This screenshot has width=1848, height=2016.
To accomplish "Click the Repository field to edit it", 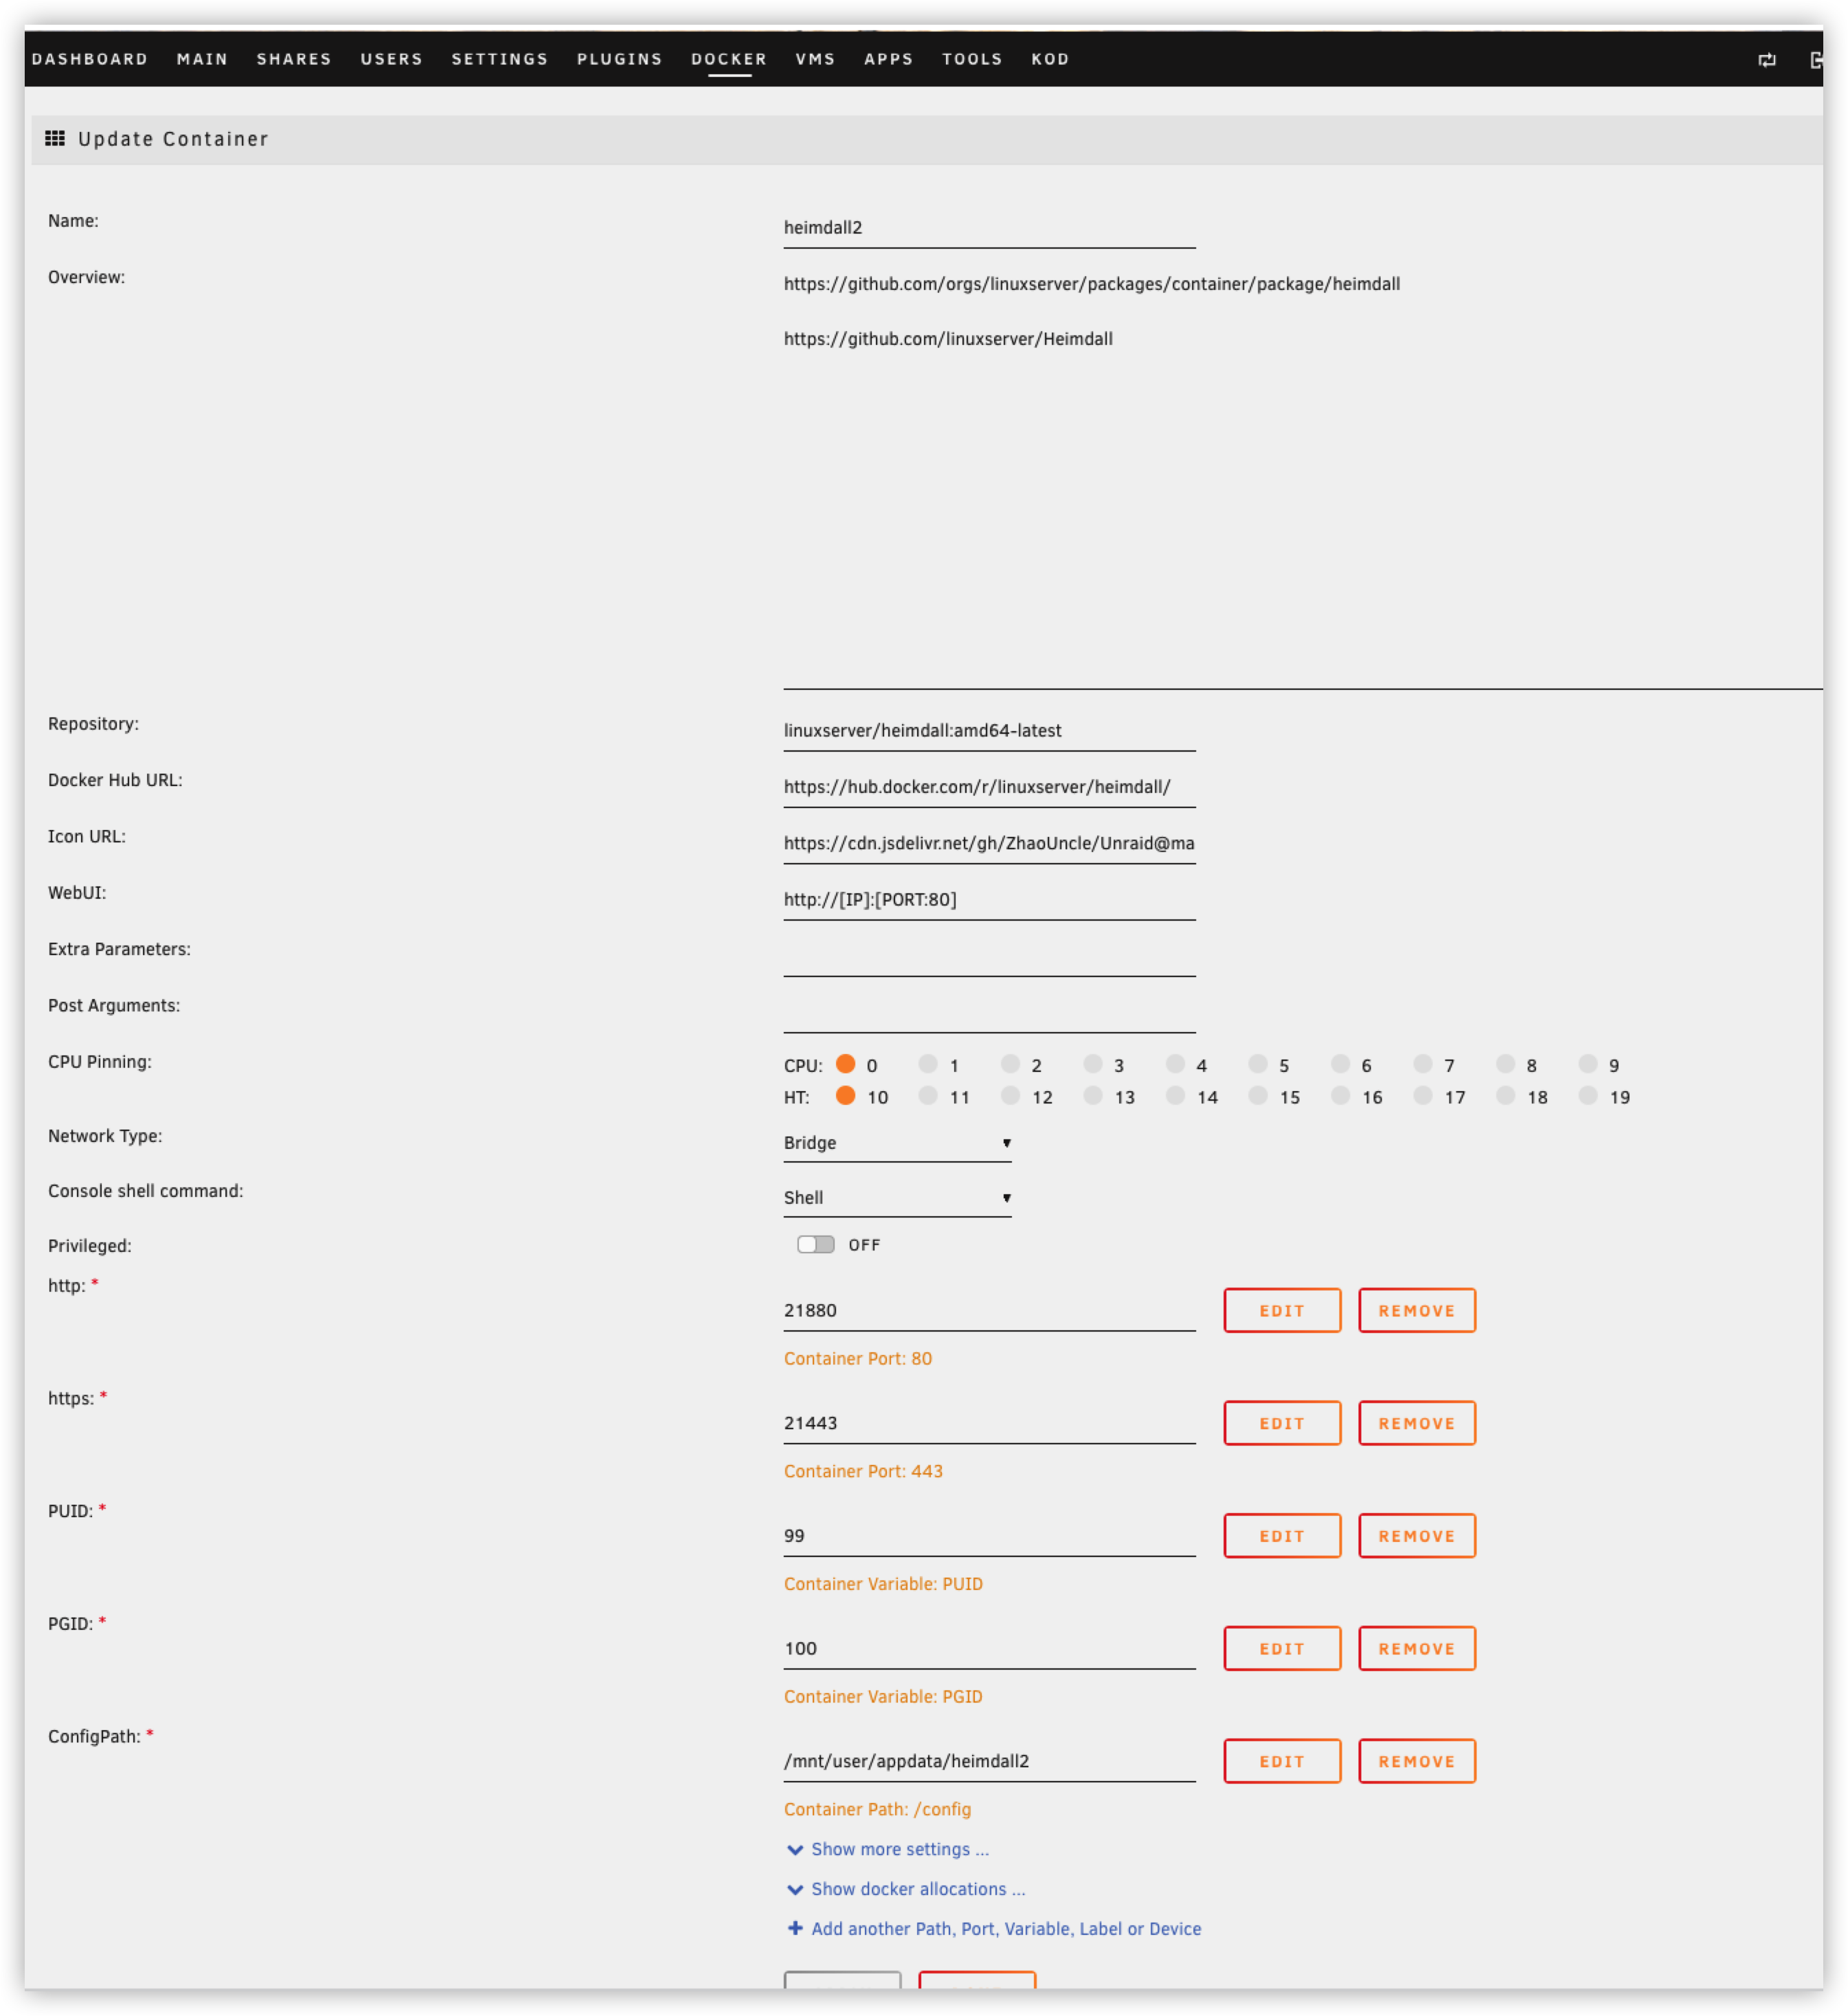I will (x=989, y=730).
